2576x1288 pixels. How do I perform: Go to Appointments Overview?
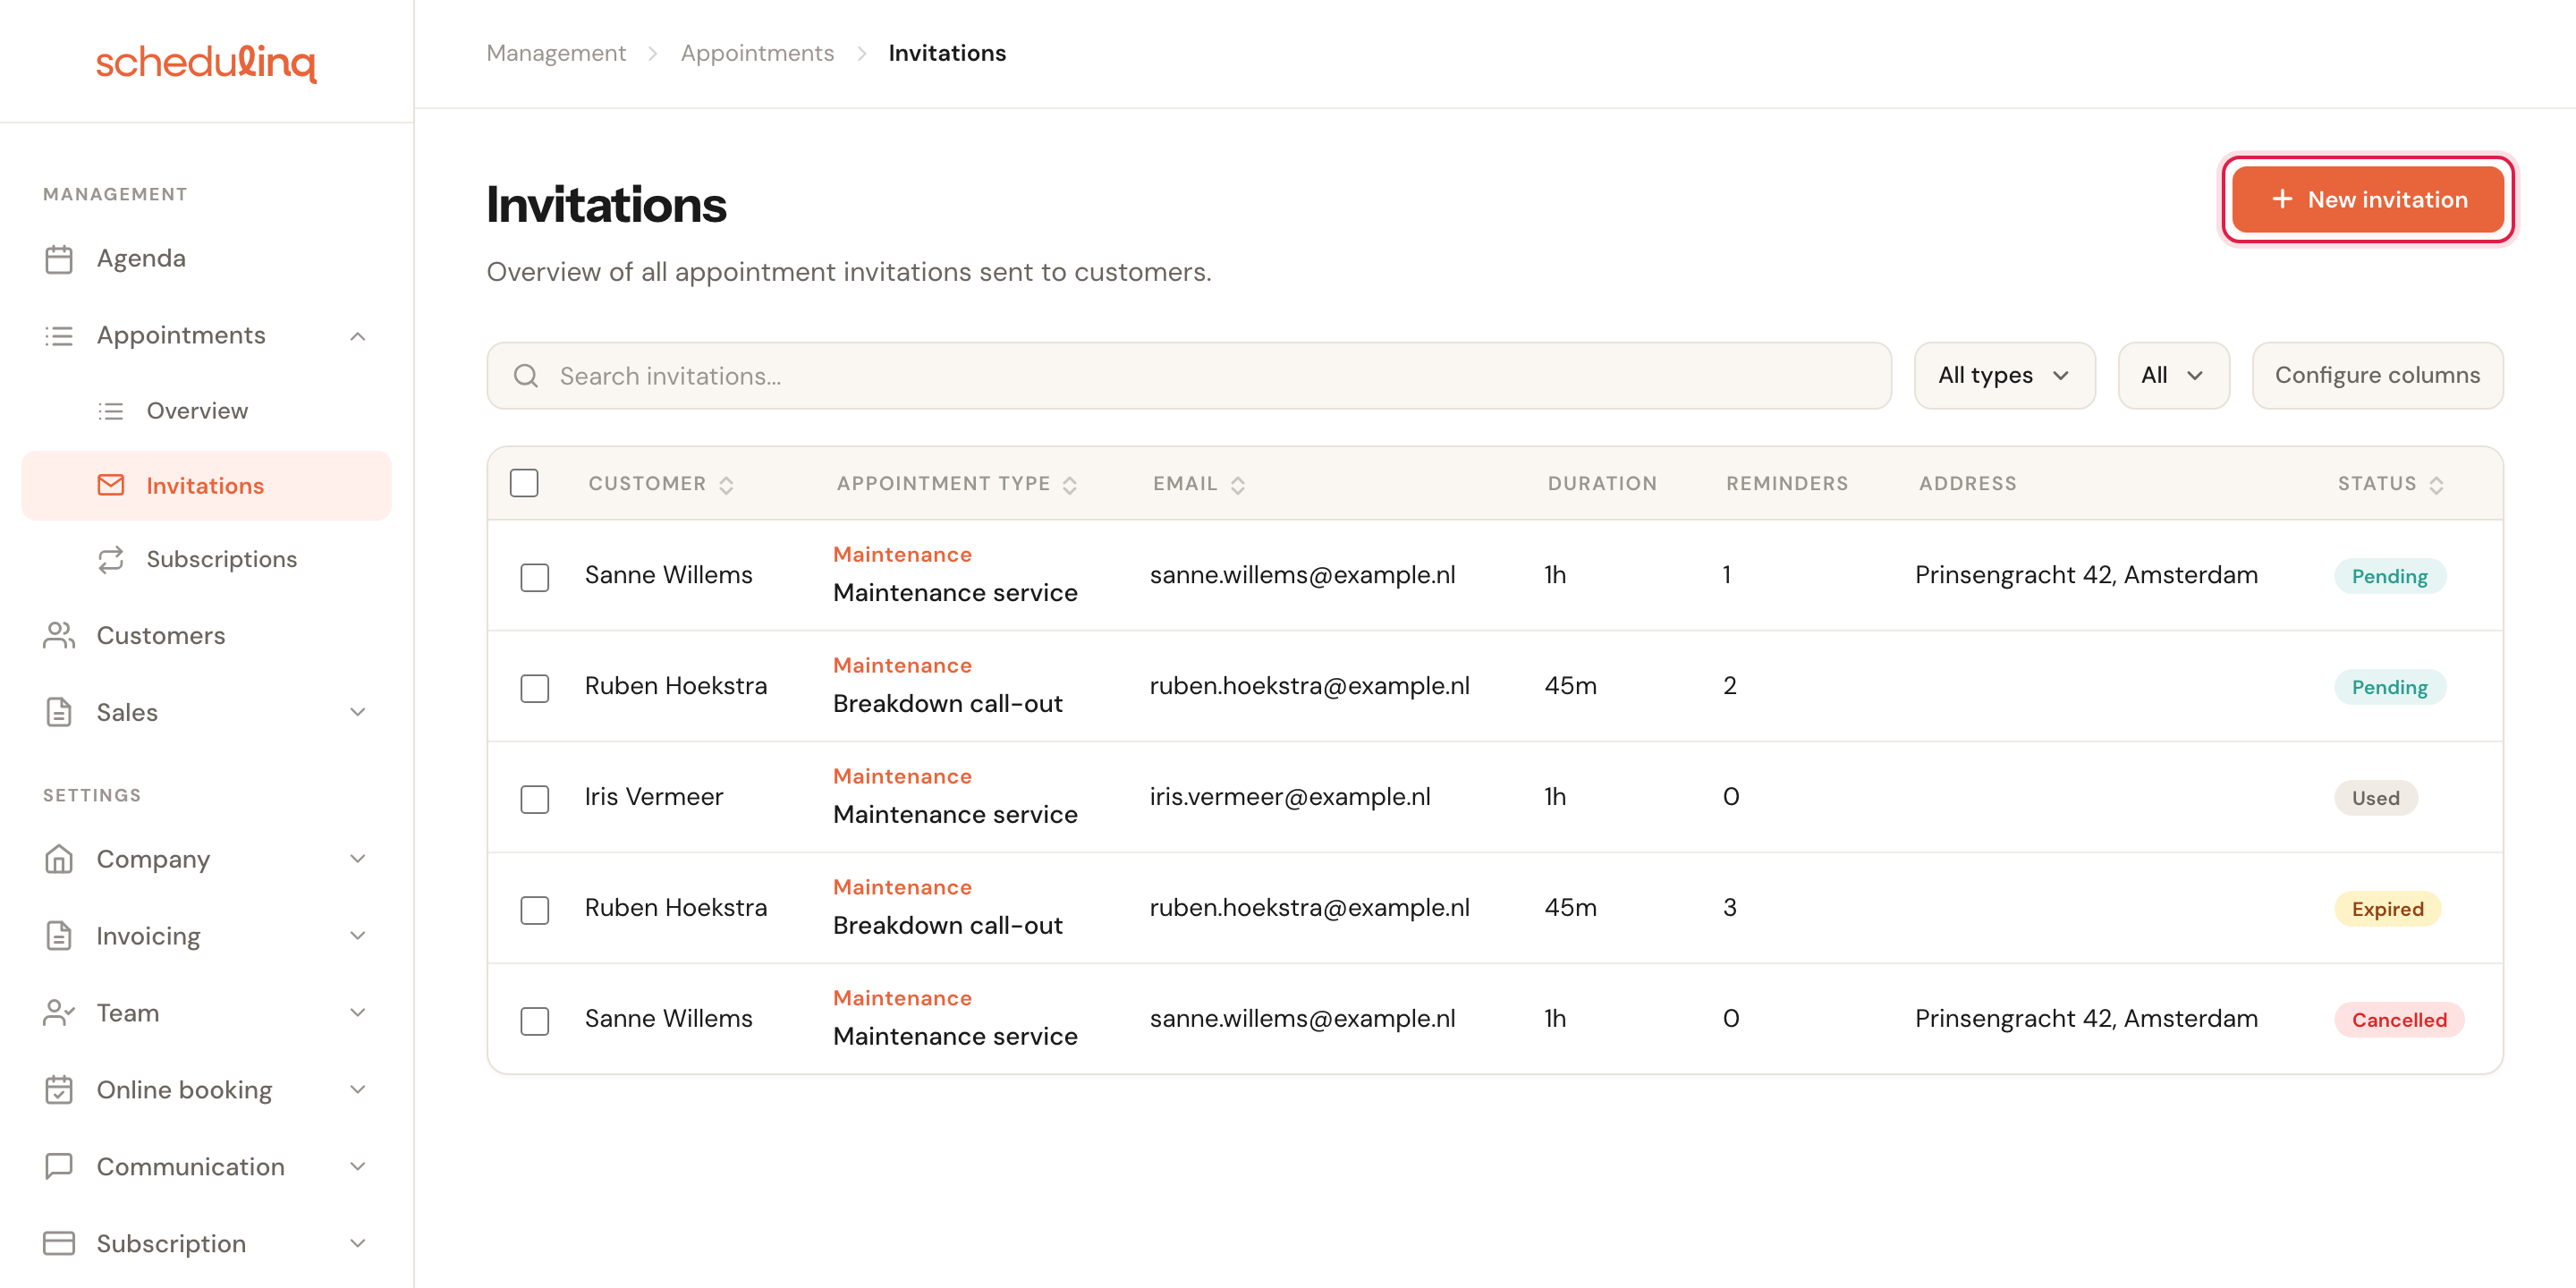pyautogui.click(x=206, y=411)
